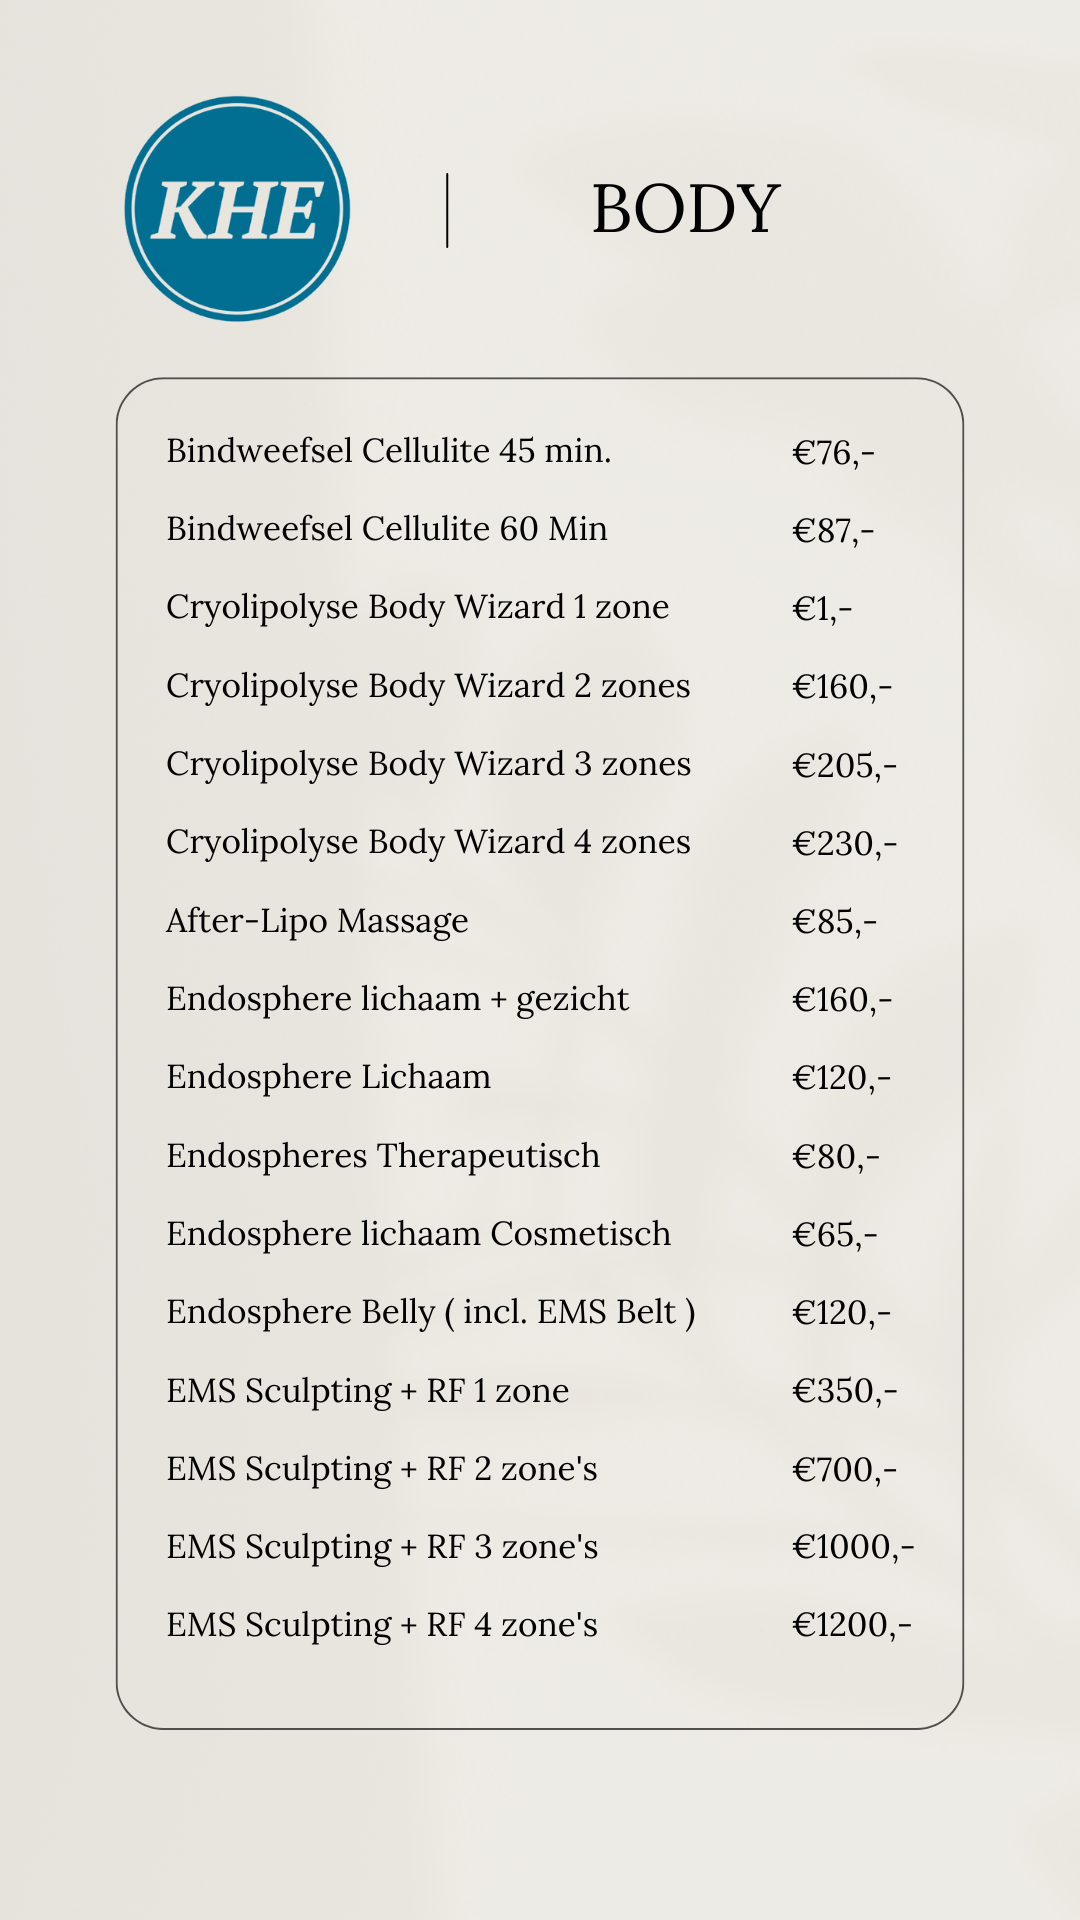Viewport: 1080px width, 1920px height.
Task: Click the €76,- price
Action: [x=833, y=453]
